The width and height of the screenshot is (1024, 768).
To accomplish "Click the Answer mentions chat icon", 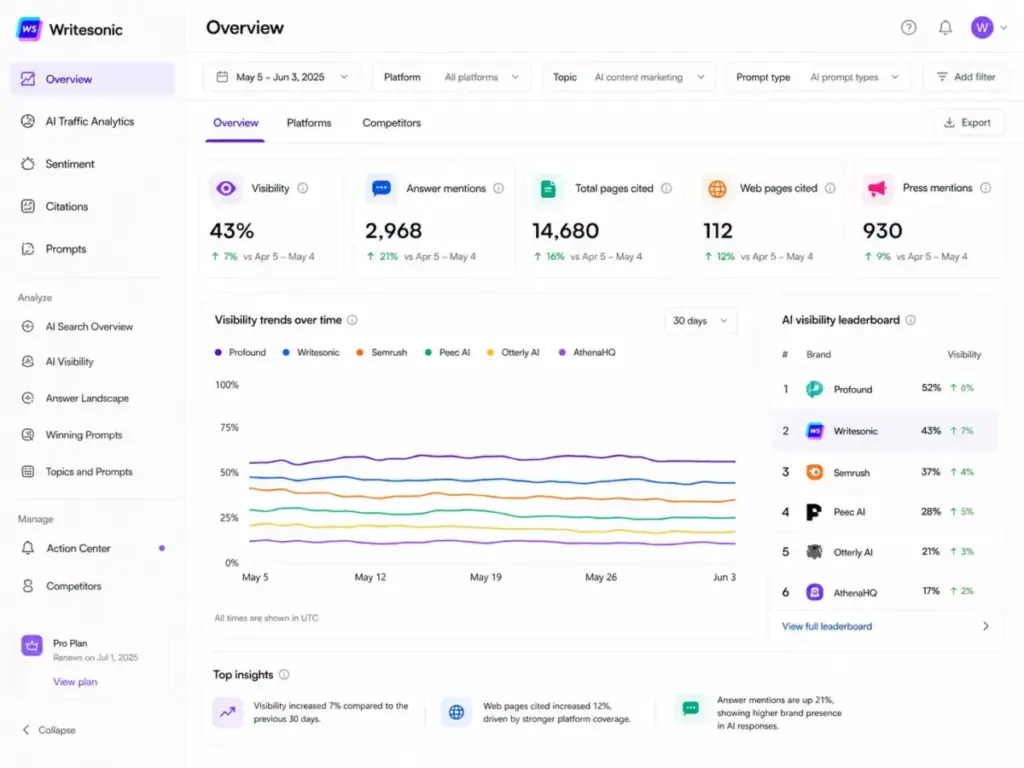I will pyautogui.click(x=381, y=188).
